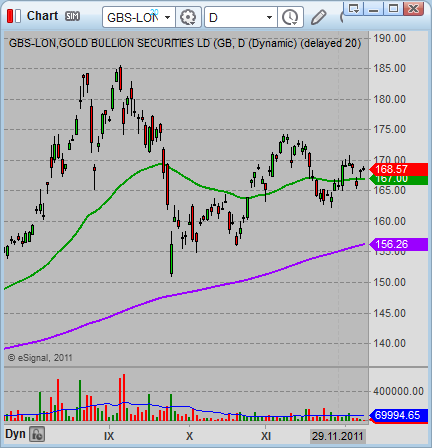Open the GBS-LON symbol dropdown
Image resolution: width=432 pixels, height=448 pixels.
pyautogui.click(x=168, y=17)
